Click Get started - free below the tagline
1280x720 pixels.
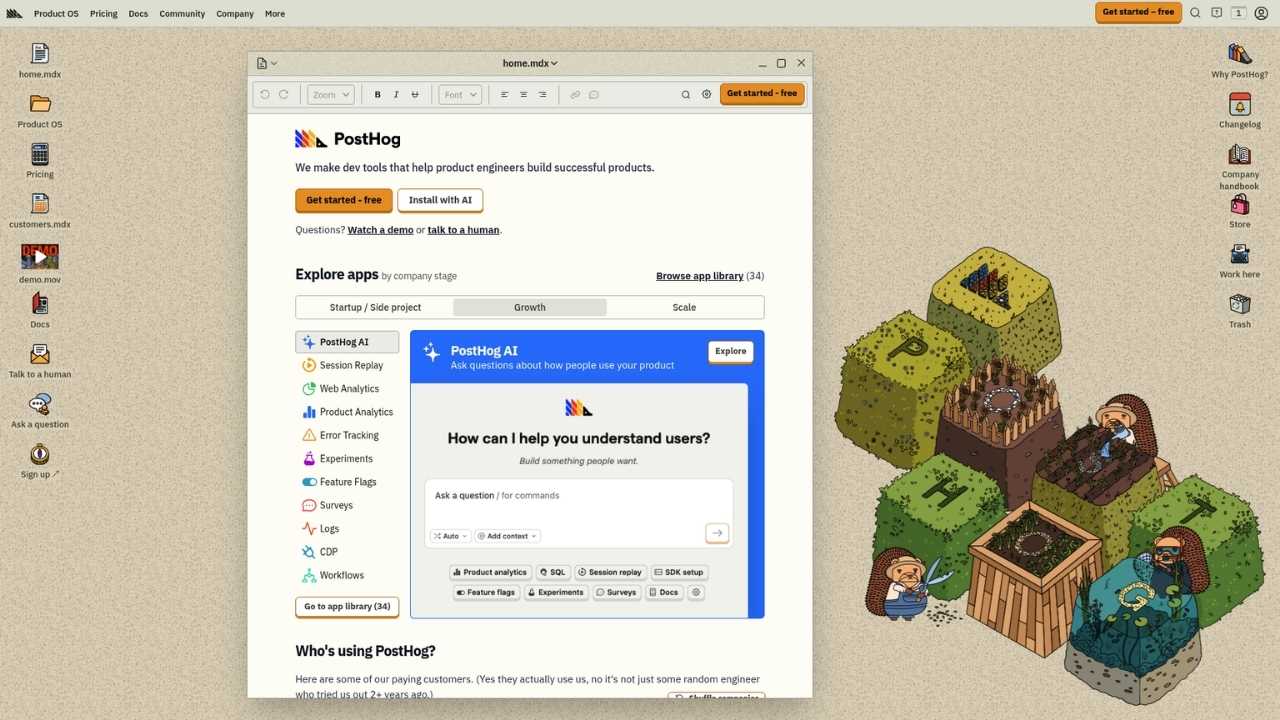click(344, 200)
